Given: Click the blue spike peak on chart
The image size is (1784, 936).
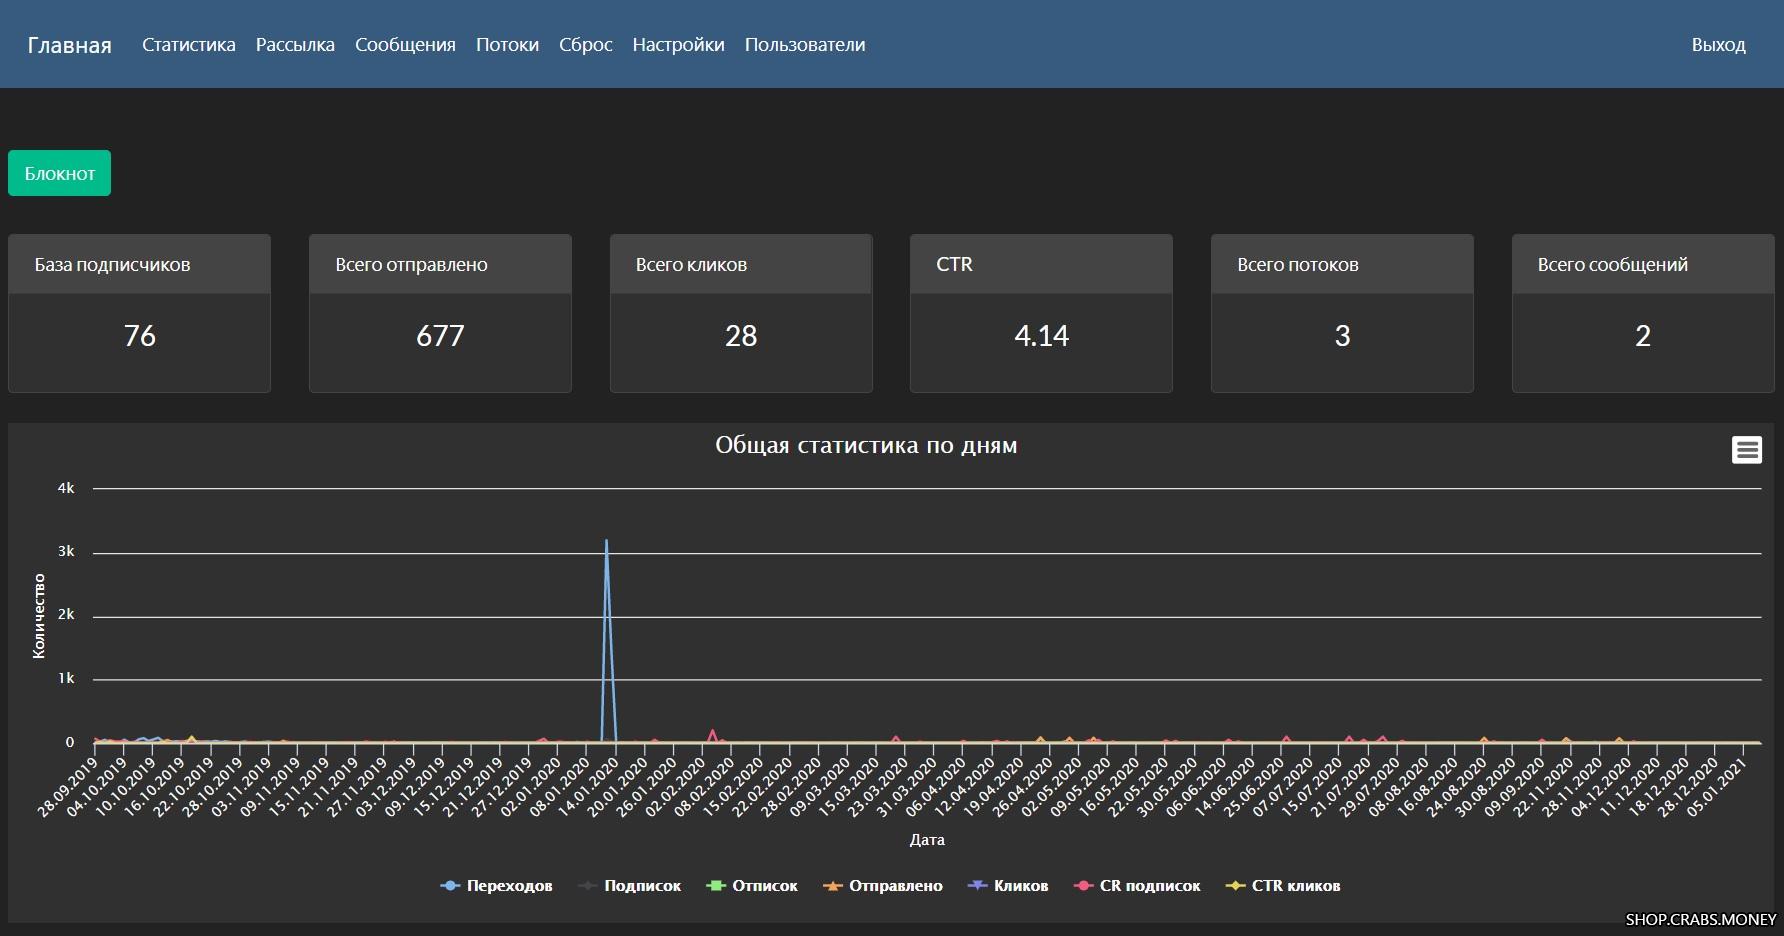Looking at the screenshot, I should coord(606,541).
